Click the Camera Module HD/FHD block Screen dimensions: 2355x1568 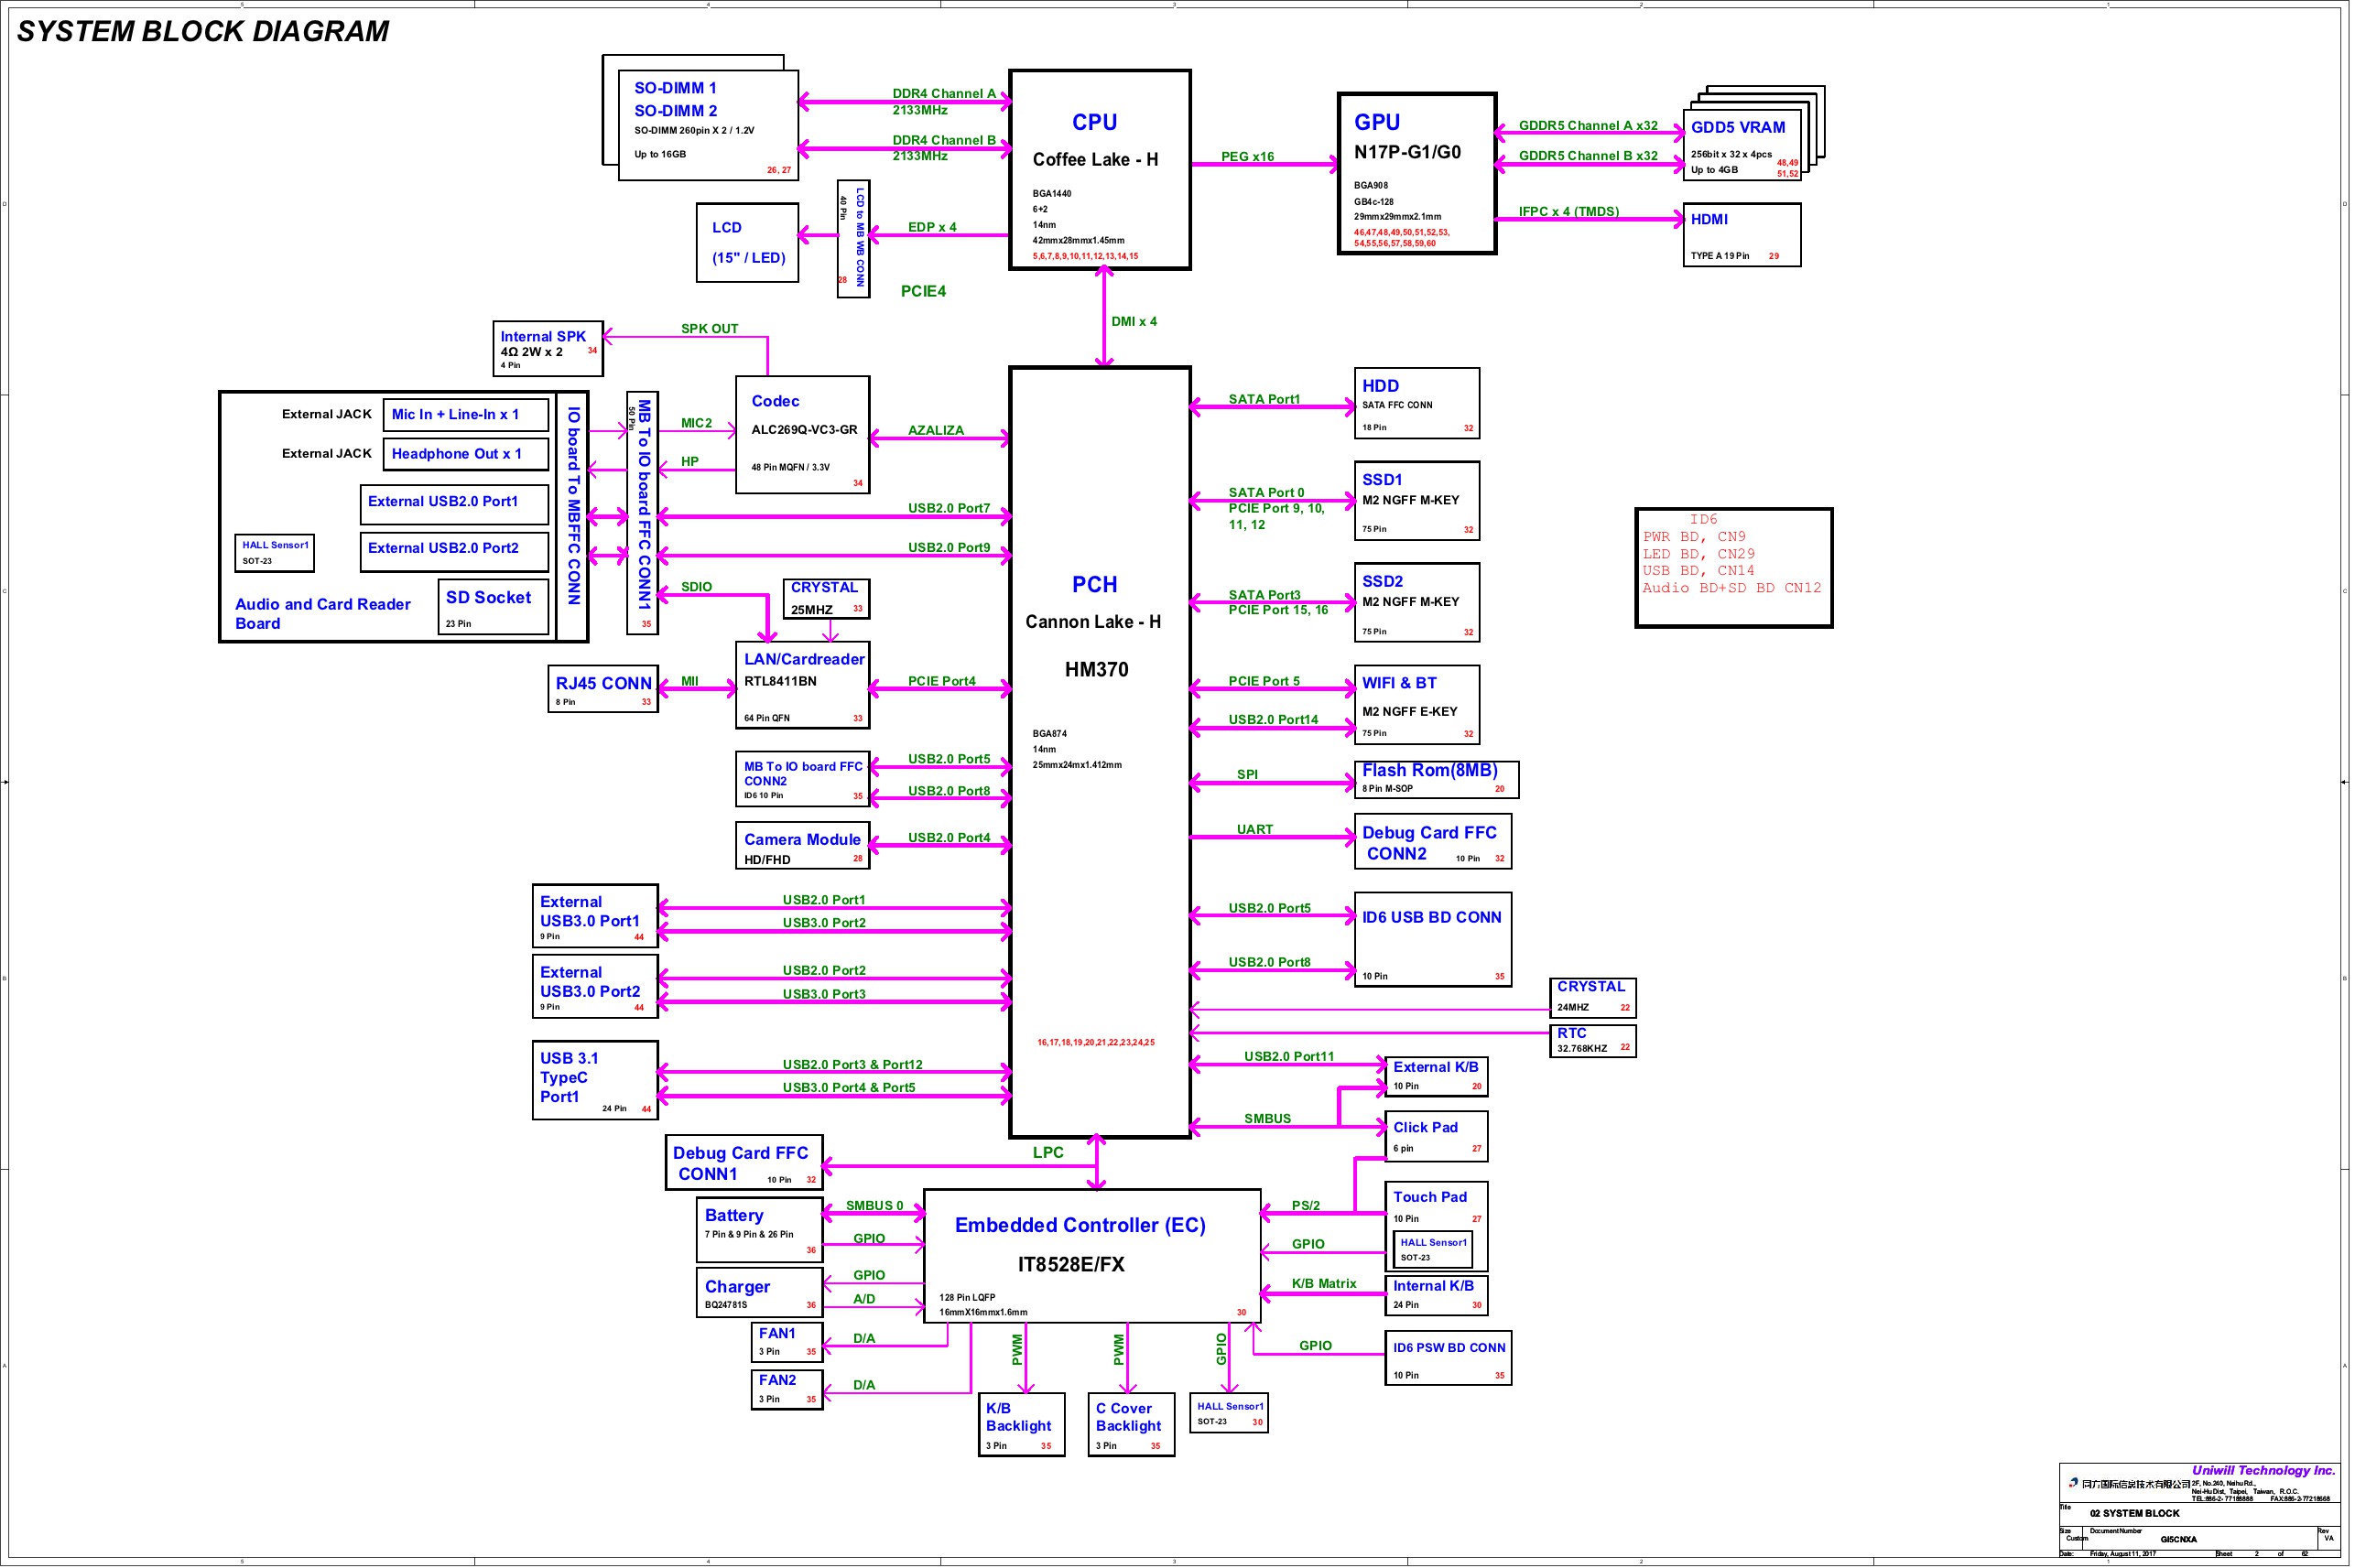pos(802,846)
